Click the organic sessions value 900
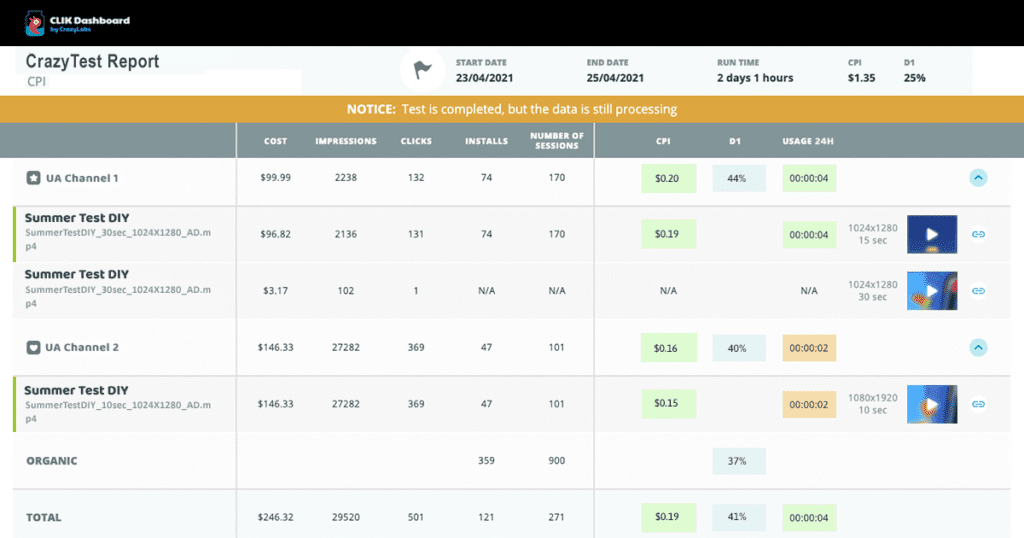The image size is (1024, 538). coord(556,460)
